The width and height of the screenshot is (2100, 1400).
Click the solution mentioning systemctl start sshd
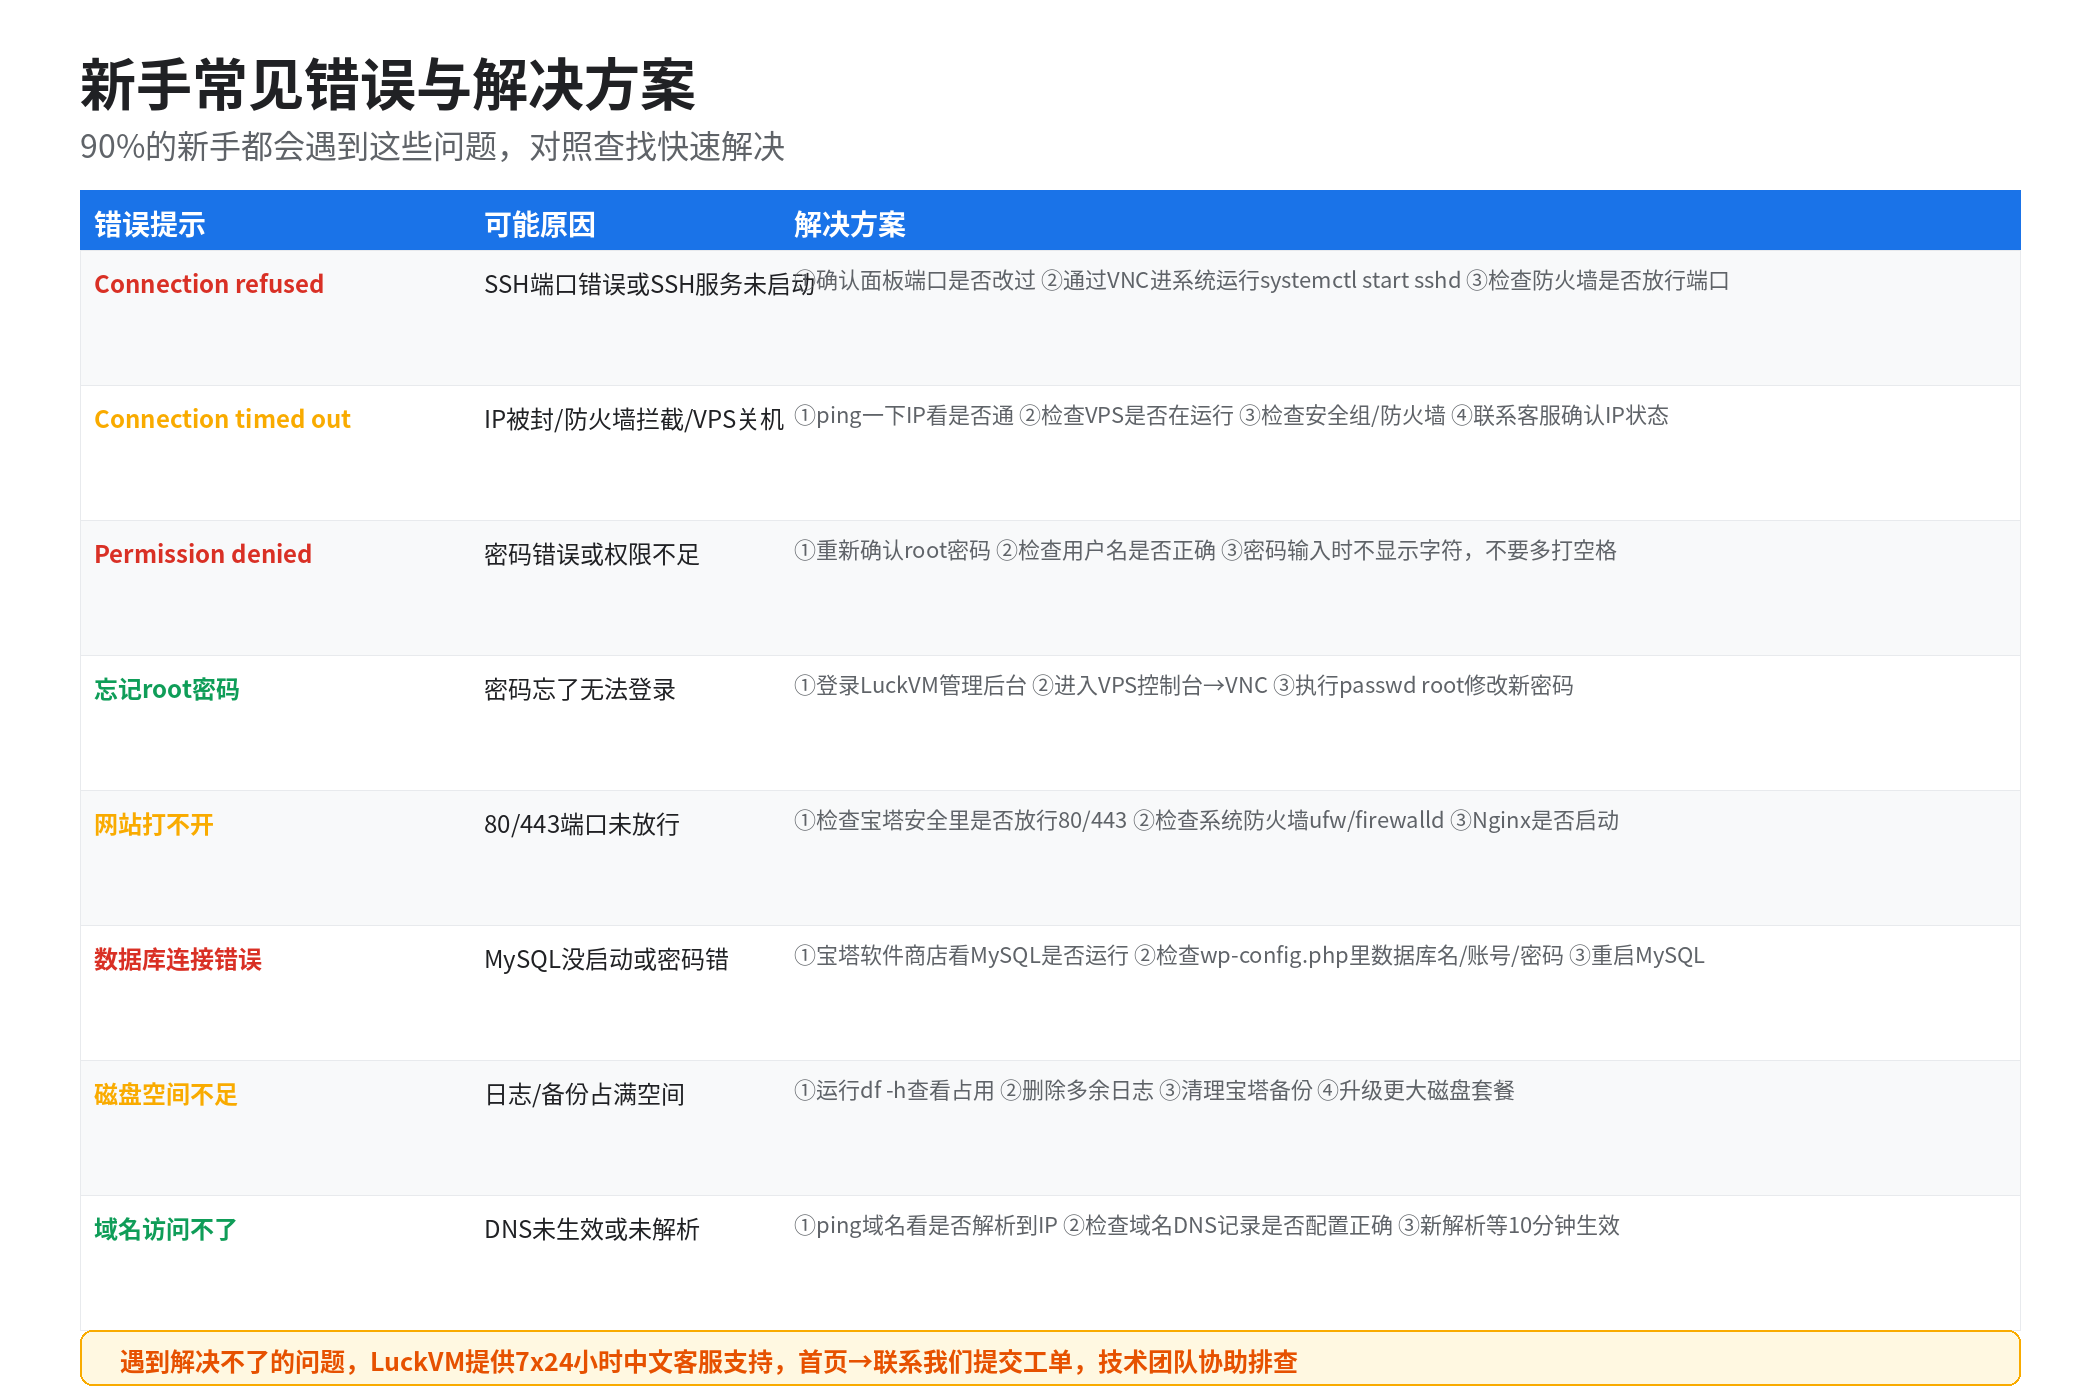(x=1262, y=280)
